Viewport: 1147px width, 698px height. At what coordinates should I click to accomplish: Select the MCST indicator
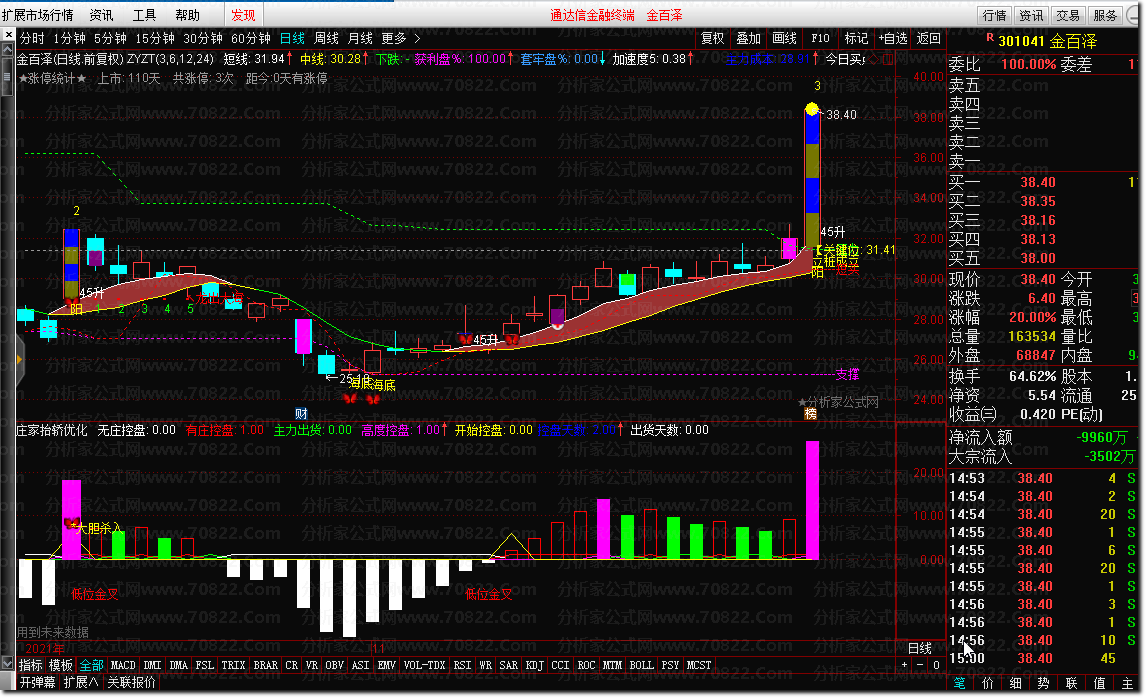[x=699, y=665]
